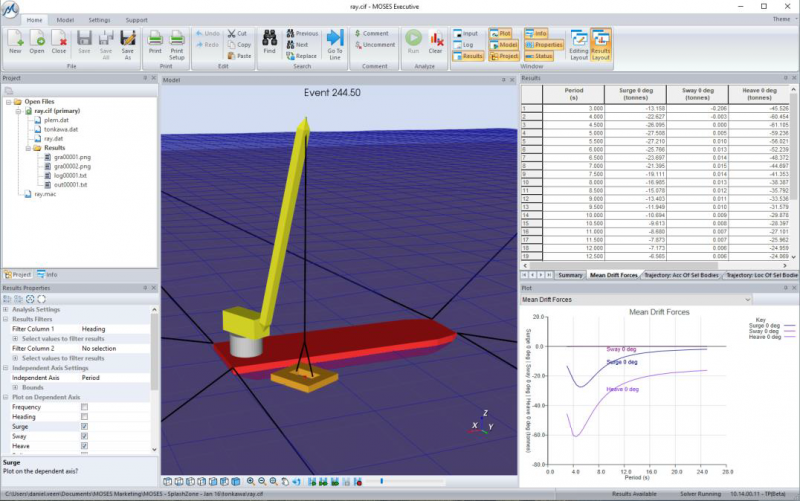Collapse Independent Axis Settings section
This screenshot has height=501, width=800.
click(x=6, y=368)
